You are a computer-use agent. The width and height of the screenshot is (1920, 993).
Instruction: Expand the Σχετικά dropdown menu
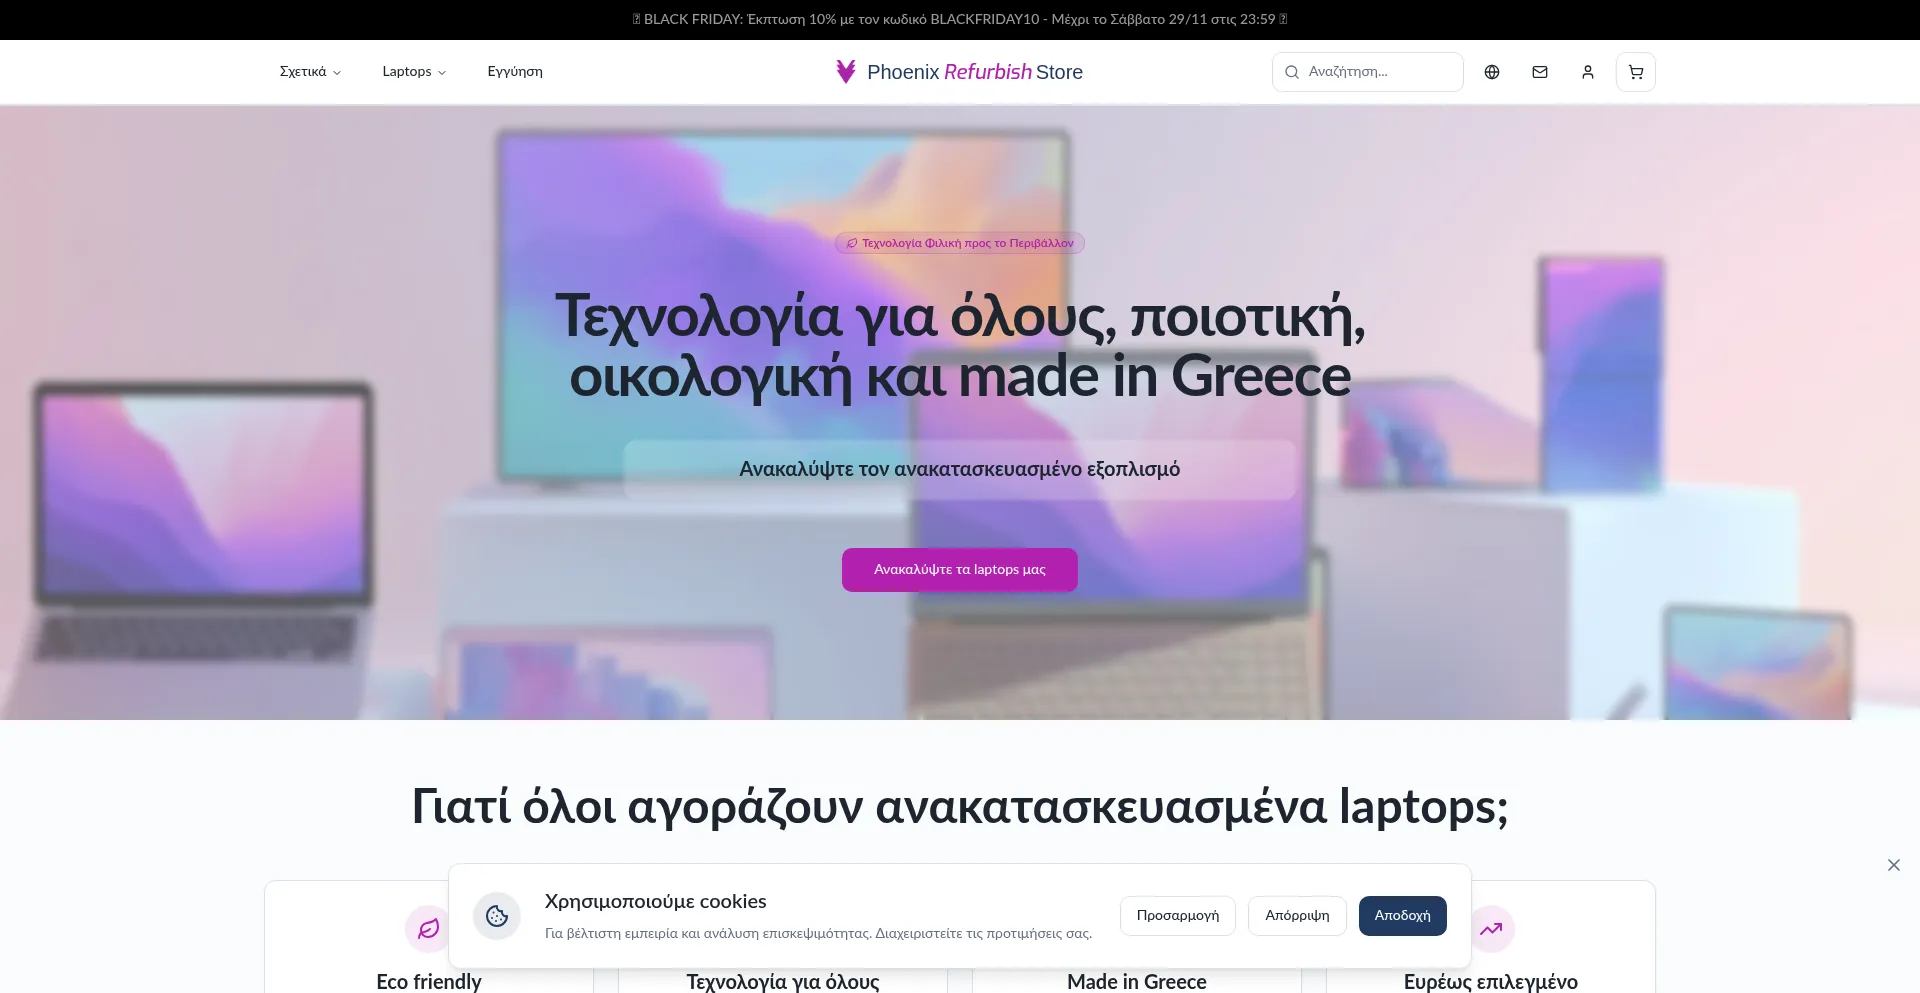point(310,72)
